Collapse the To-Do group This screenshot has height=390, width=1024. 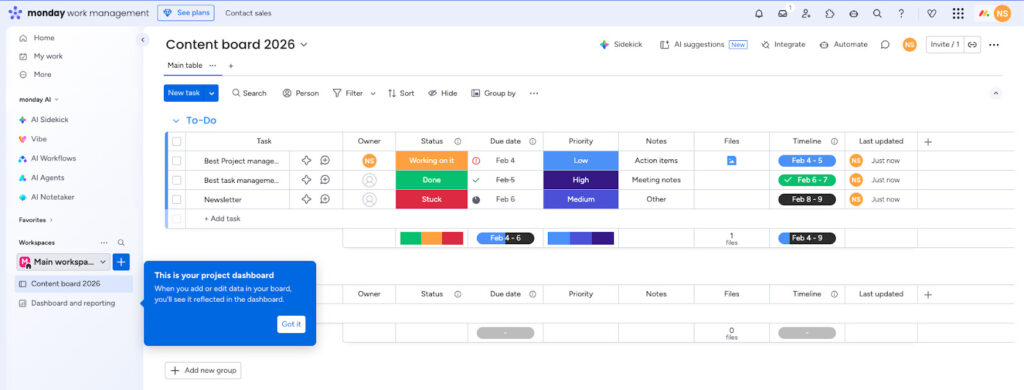[x=175, y=121]
